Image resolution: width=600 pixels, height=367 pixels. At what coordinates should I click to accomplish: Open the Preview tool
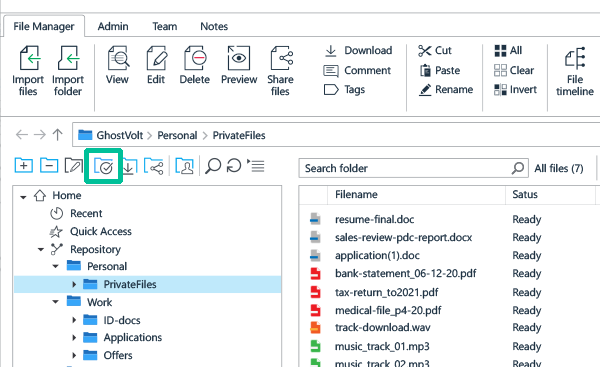click(239, 58)
